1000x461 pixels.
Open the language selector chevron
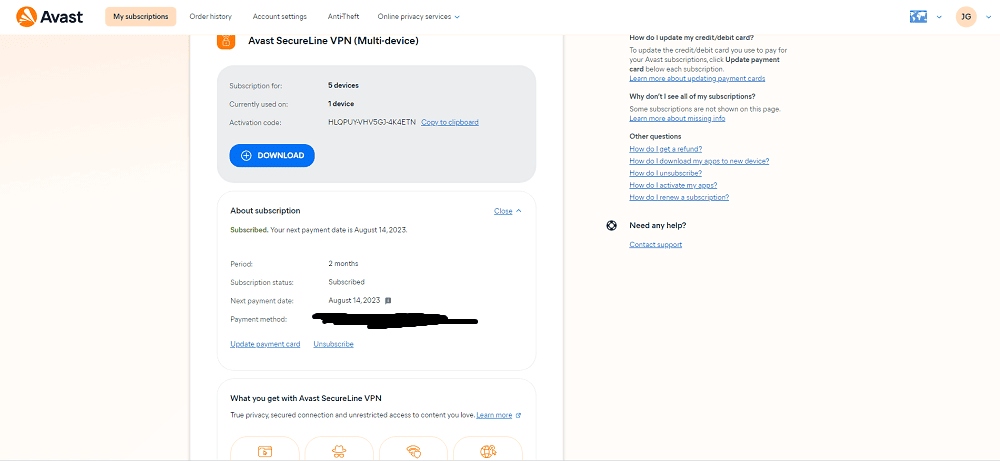[x=939, y=17]
